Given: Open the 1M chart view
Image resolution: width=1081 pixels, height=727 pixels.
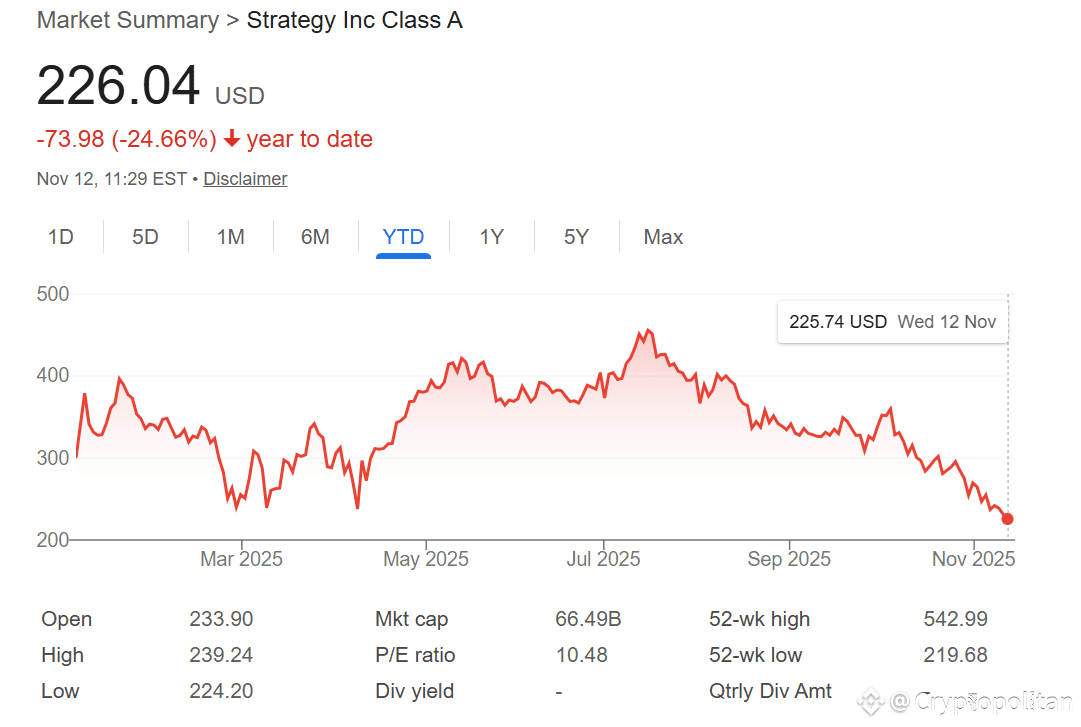Looking at the screenshot, I should (x=230, y=236).
